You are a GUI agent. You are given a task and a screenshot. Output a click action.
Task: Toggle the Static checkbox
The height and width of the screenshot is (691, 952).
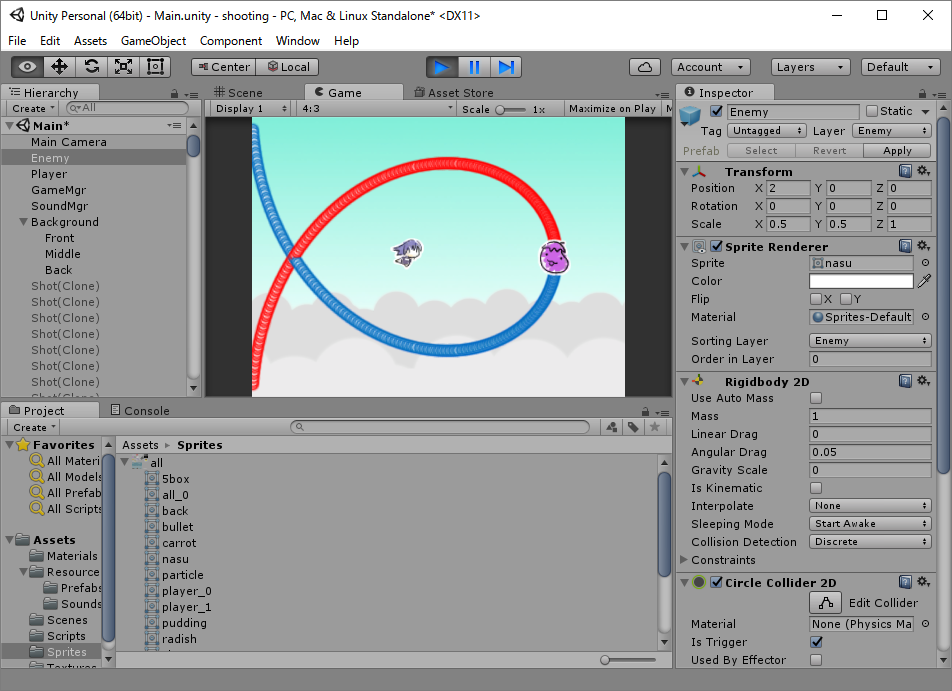[872, 111]
